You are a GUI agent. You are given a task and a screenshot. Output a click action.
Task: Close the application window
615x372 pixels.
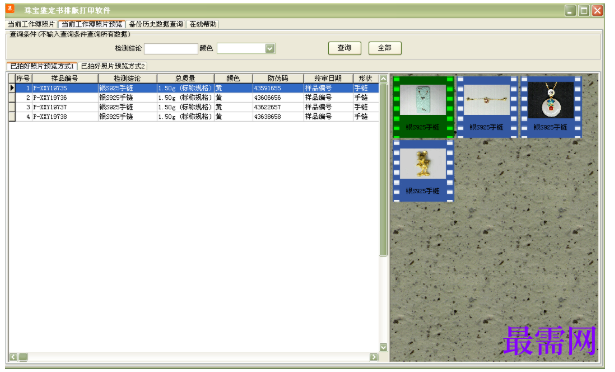[x=597, y=11]
